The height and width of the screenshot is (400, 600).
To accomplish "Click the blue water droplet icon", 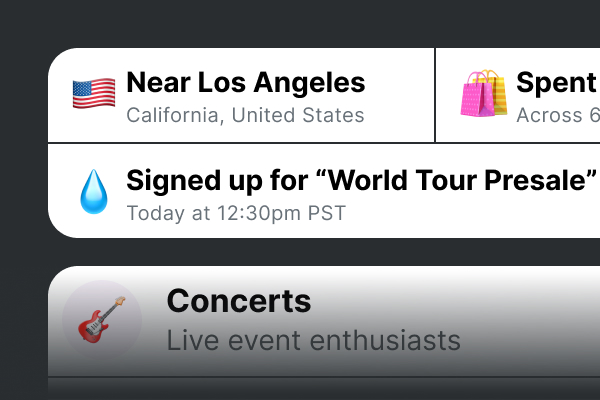I will [x=94, y=190].
